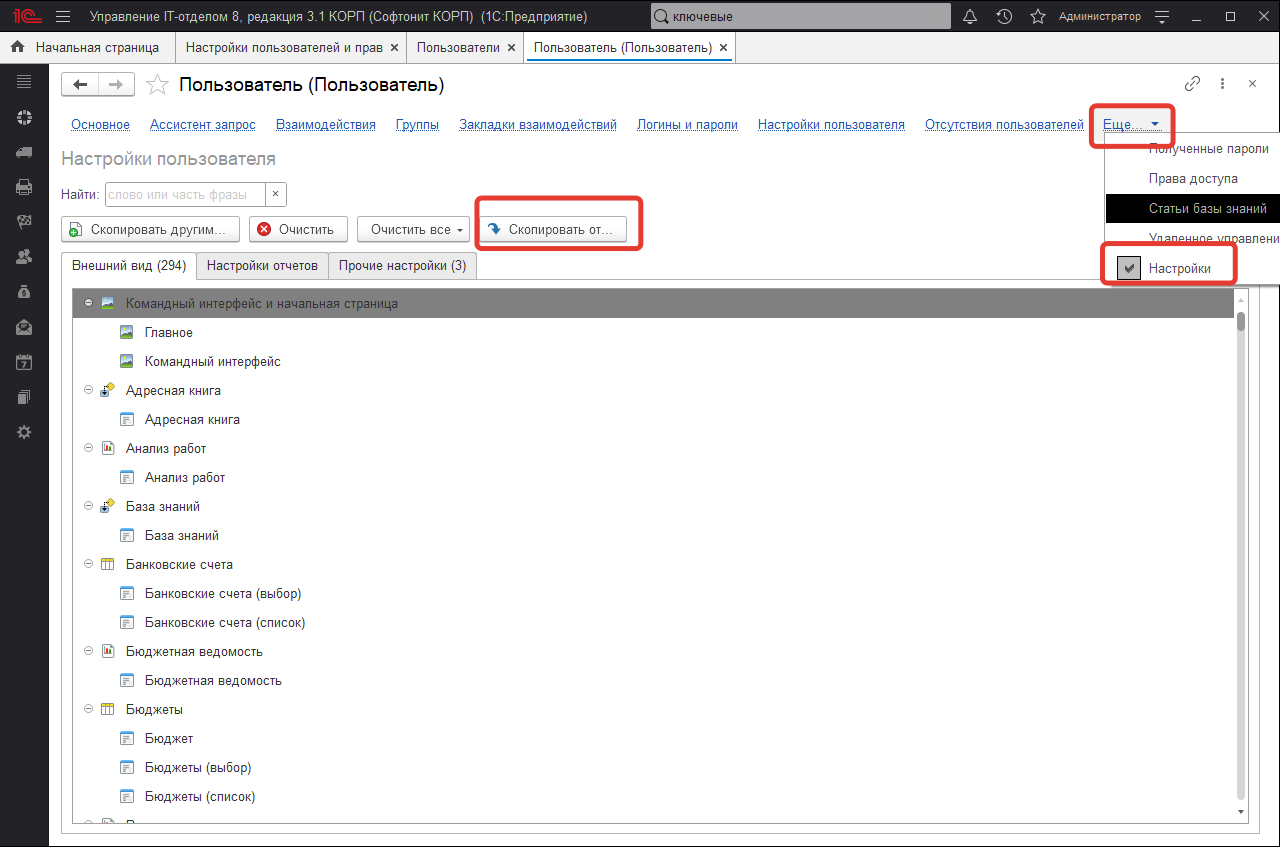Click the truck icon in sidebar
The height and width of the screenshot is (847, 1280).
(x=24, y=152)
